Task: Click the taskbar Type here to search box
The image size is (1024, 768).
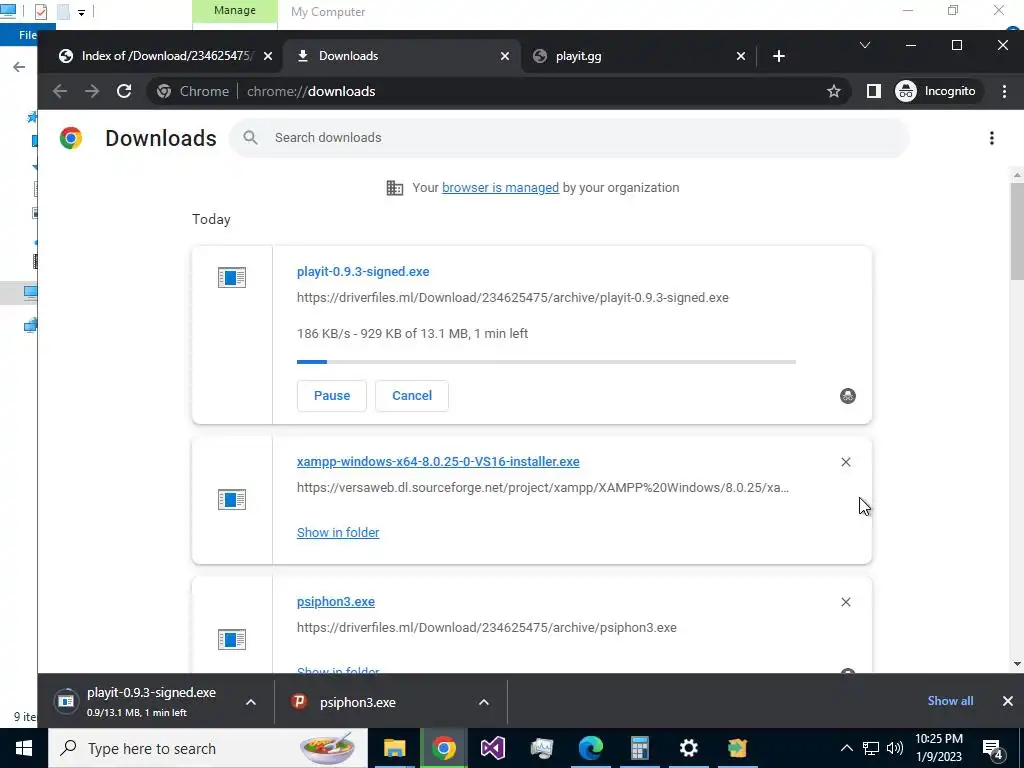Action: pyautogui.click(x=208, y=748)
